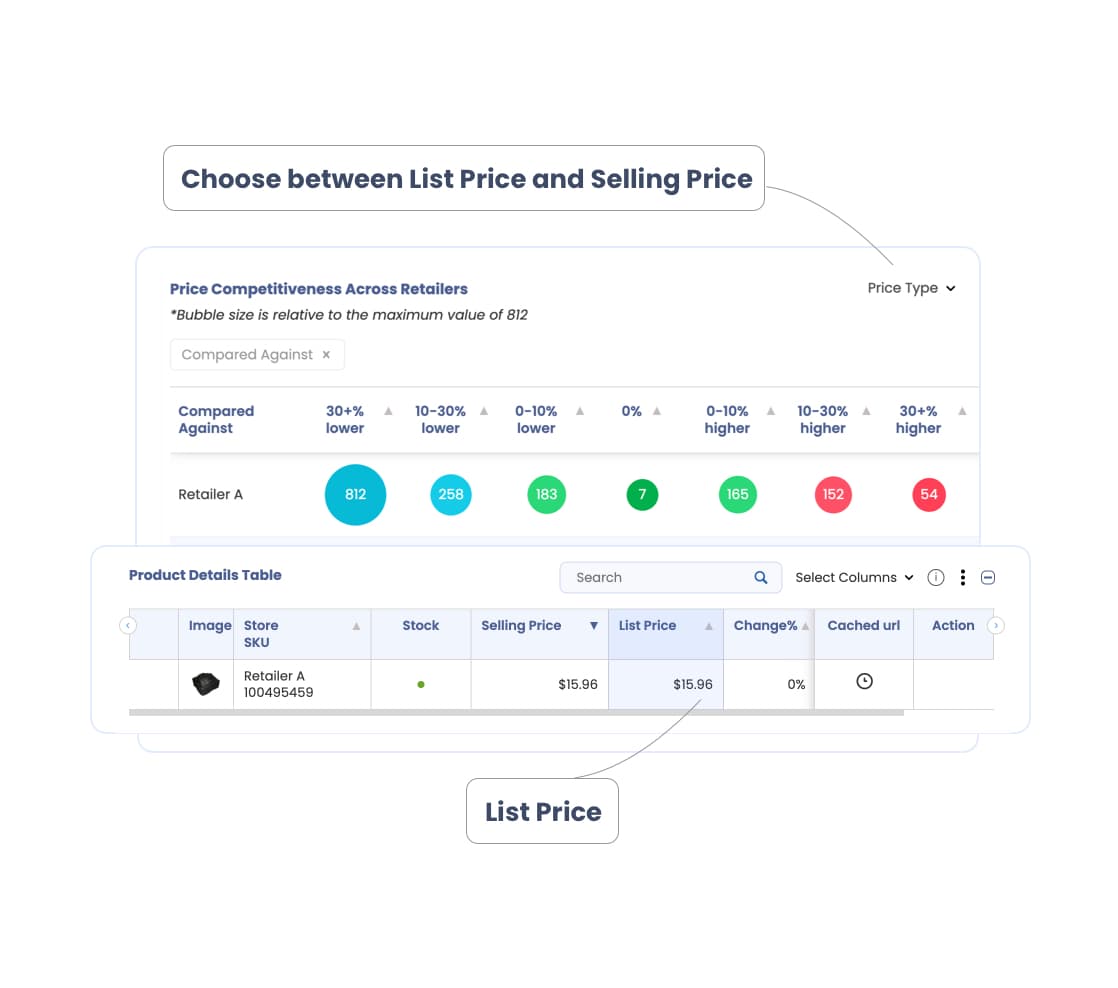Sort by Store SKU column arrow
This screenshot has height=988, width=1118.
356,626
